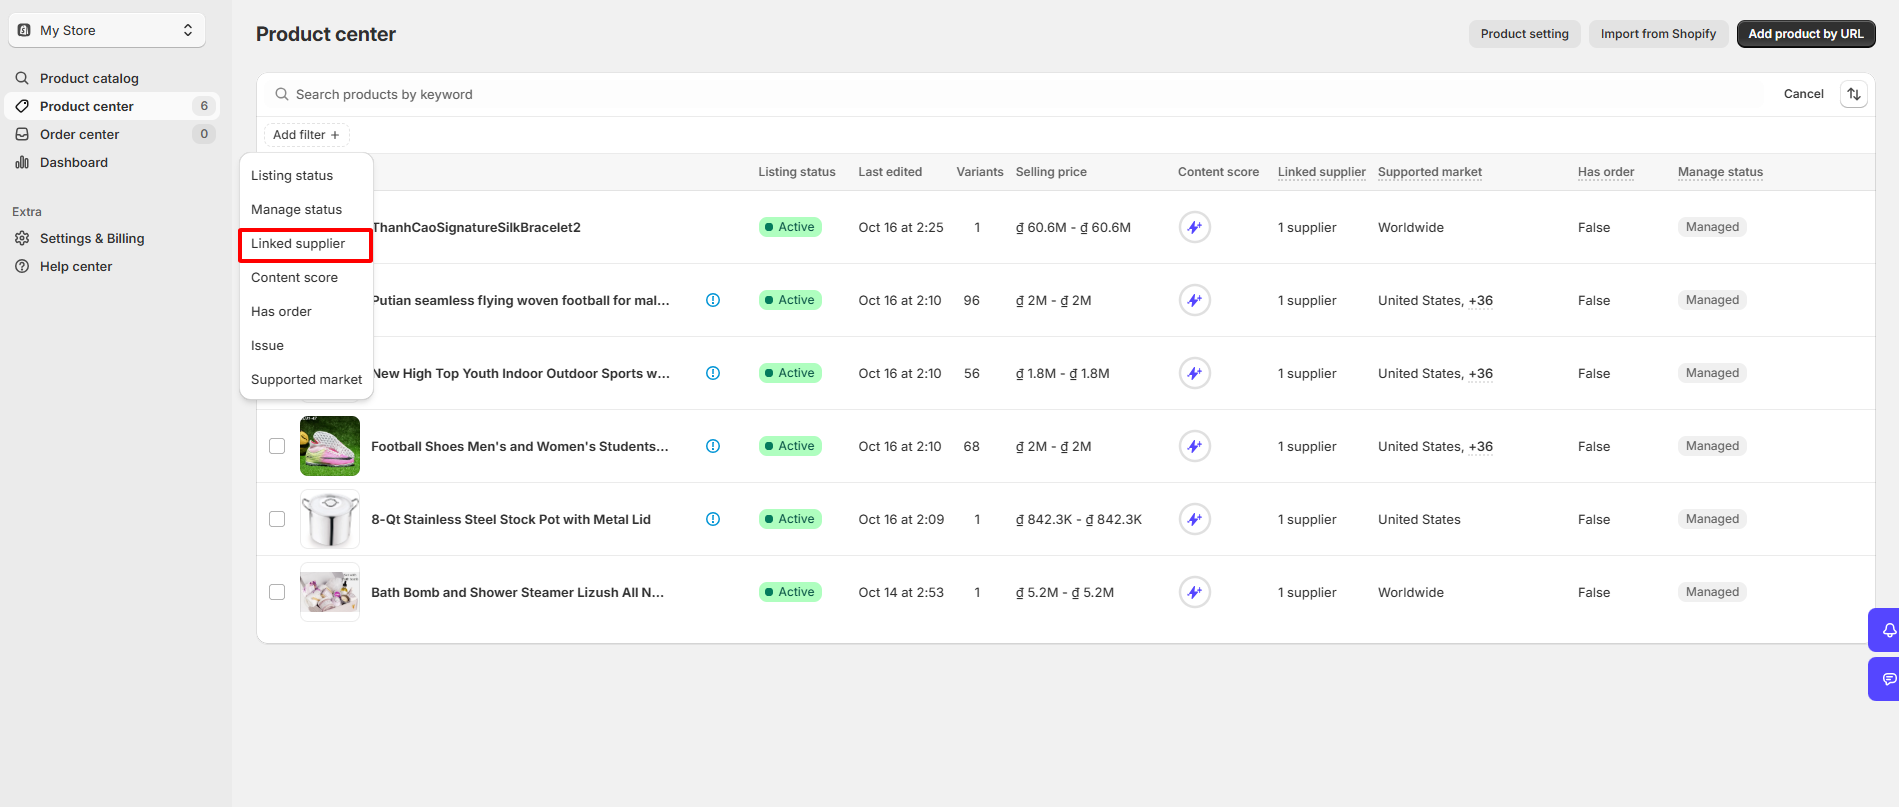
Task: Click info icon beside Football Shoes Men's product
Action: (713, 446)
